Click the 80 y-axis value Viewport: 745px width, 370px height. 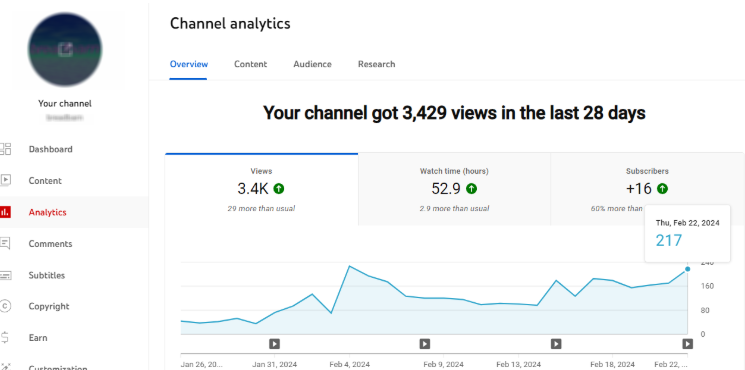[706, 310]
